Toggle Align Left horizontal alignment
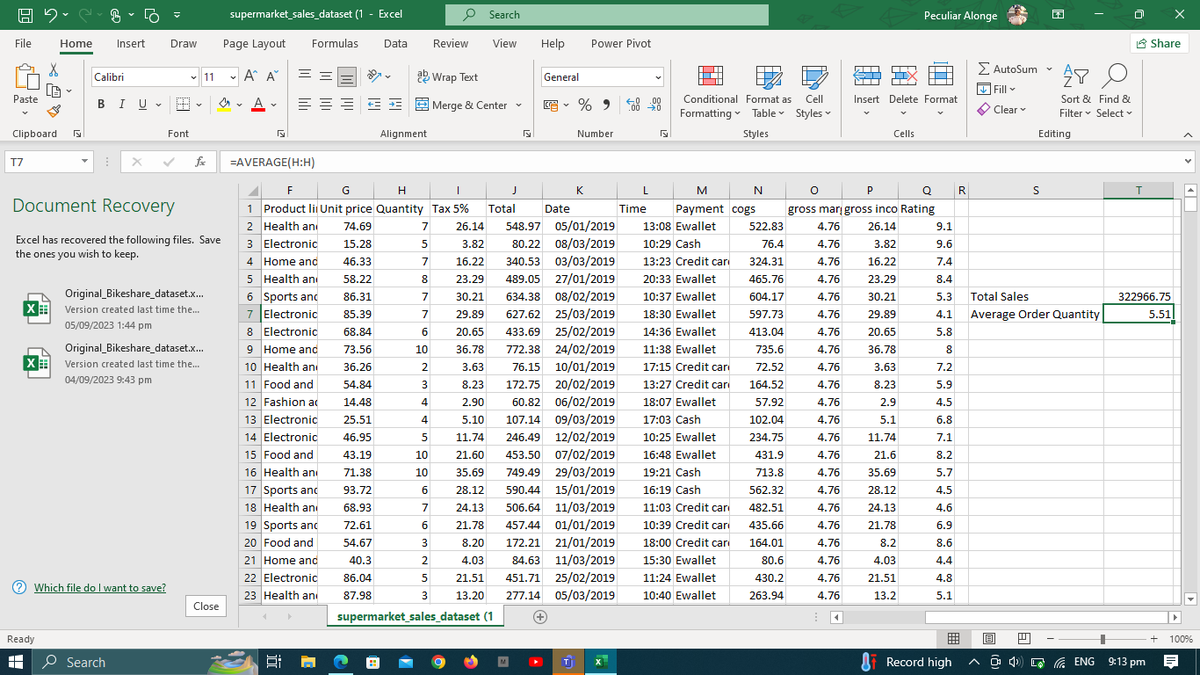Image resolution: width=1200 pixels, height=675 pixels. [306, 105]
